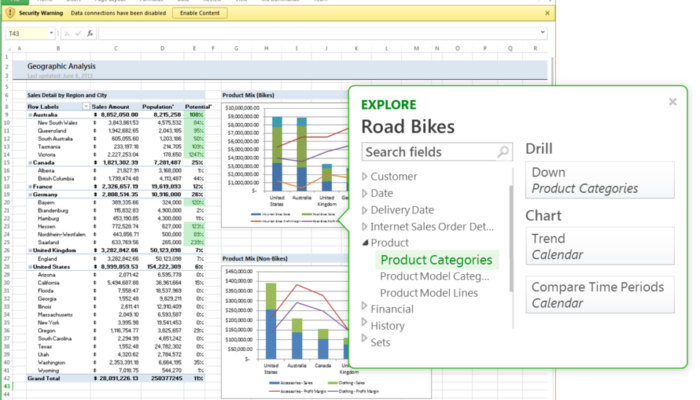
Task: Select the Product Model Lines field
Action: (429, 293)
